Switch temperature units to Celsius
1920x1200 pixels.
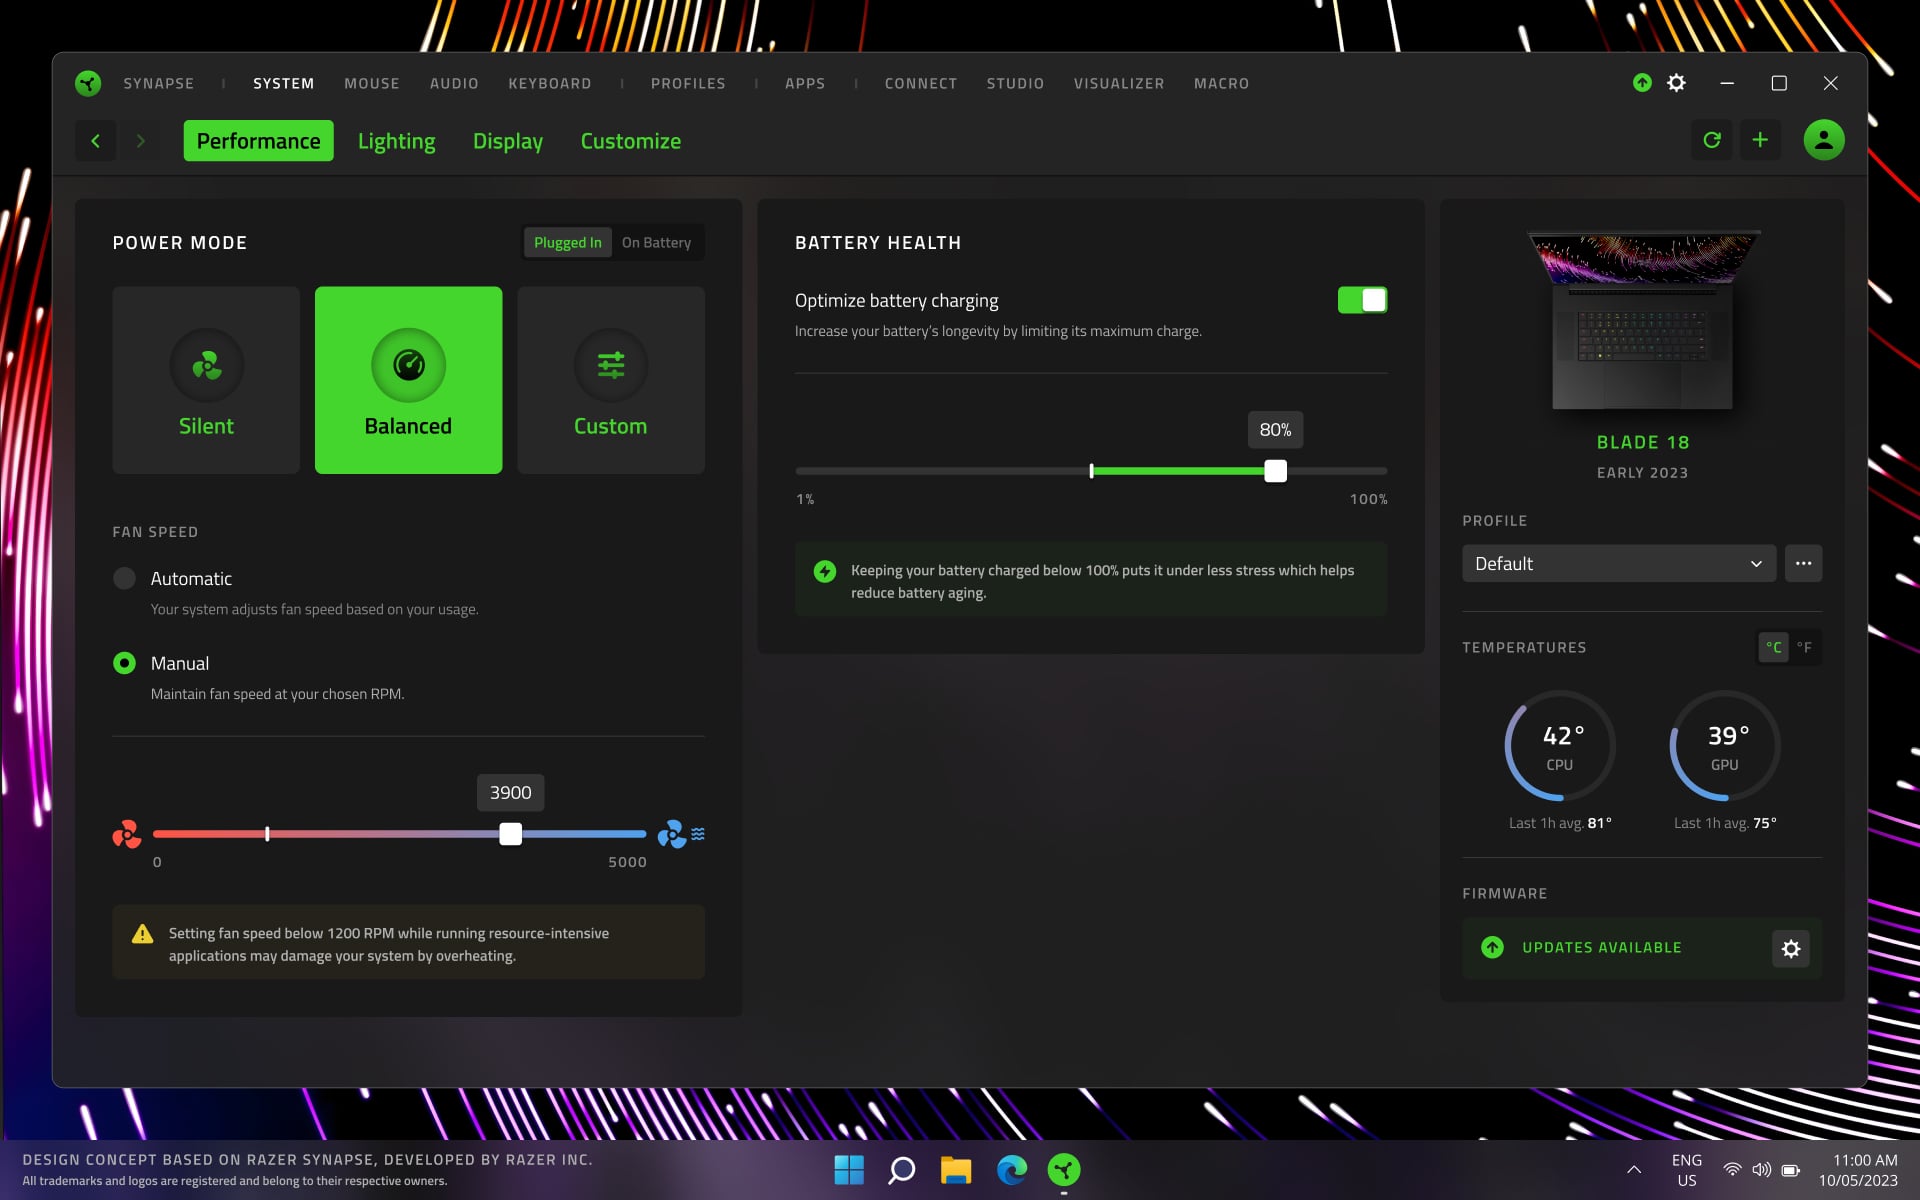(1774, 647)
